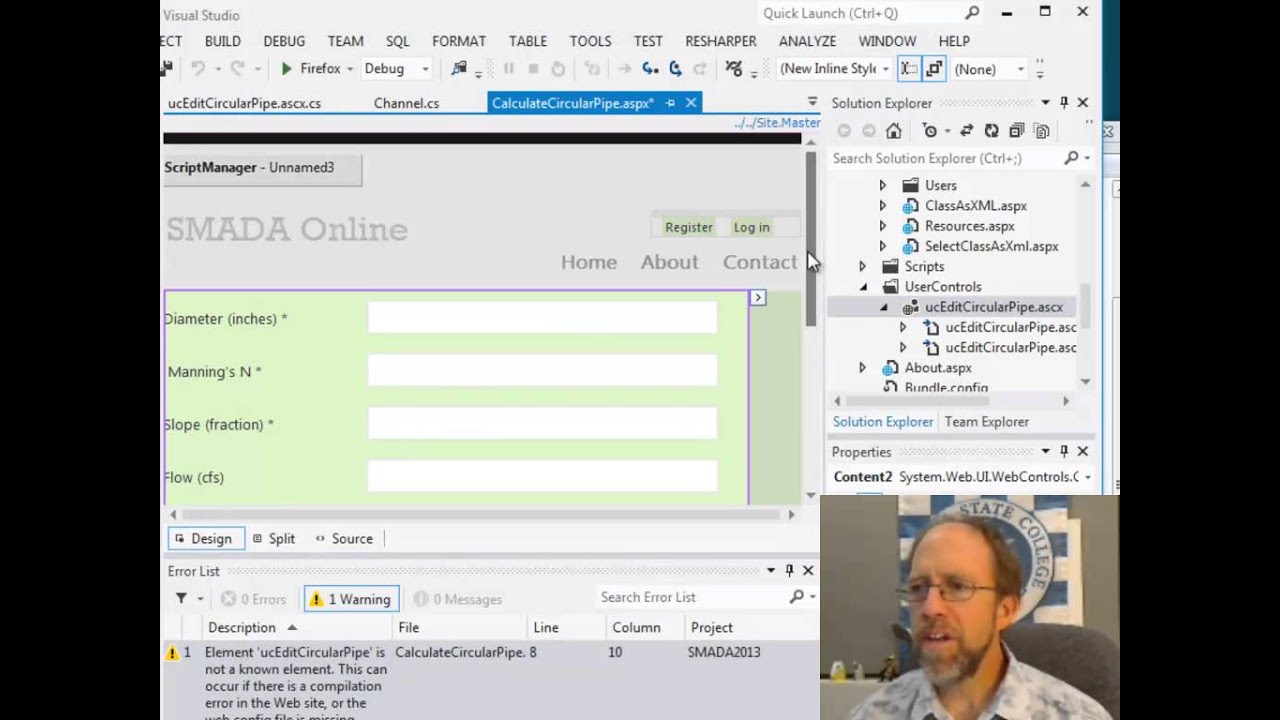Click the designer horizontal scrollbar
1280x720 pixels.
pyautogui.click(x=480, y=514)
